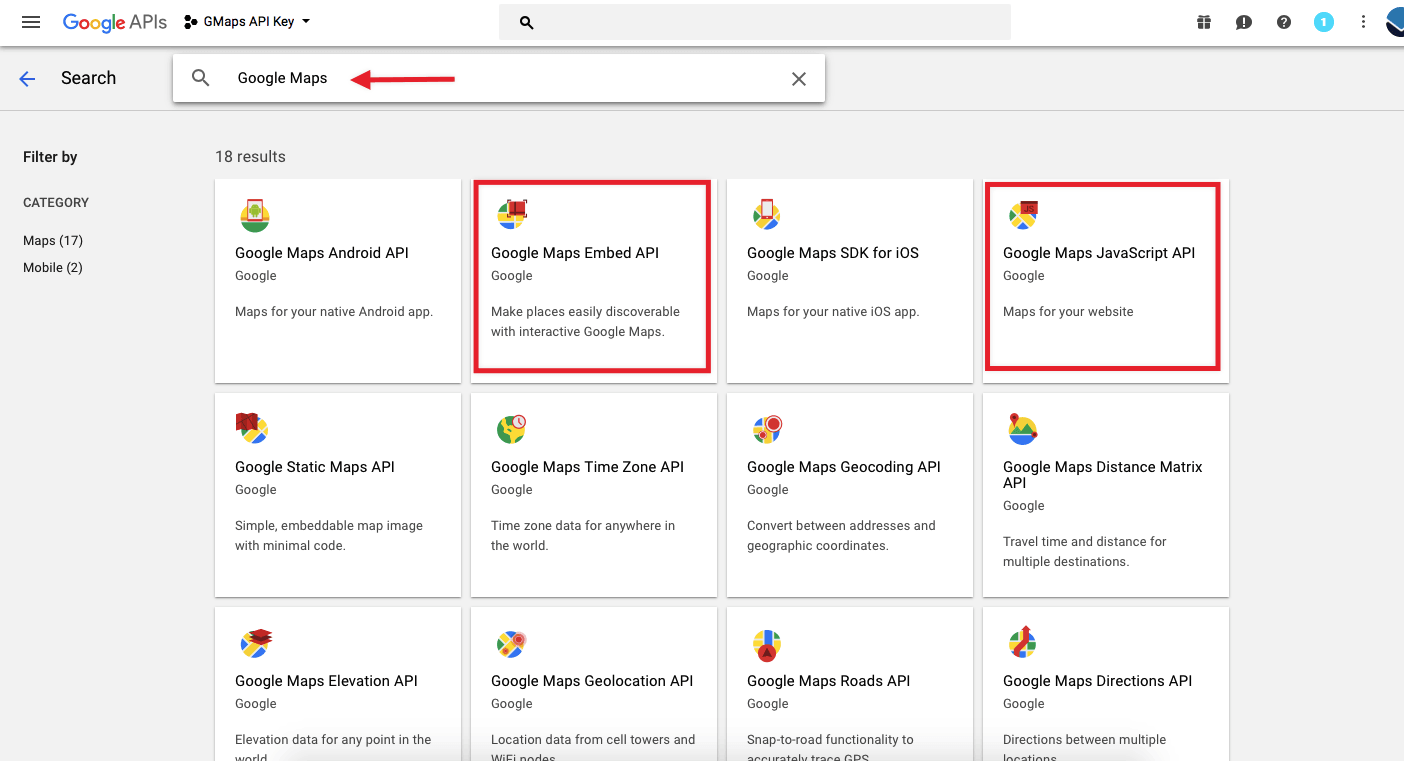The height and width of the screenshot is (761, 1404).
Task: Click the Google Maps Roads API icon
Action: point(767,645)
